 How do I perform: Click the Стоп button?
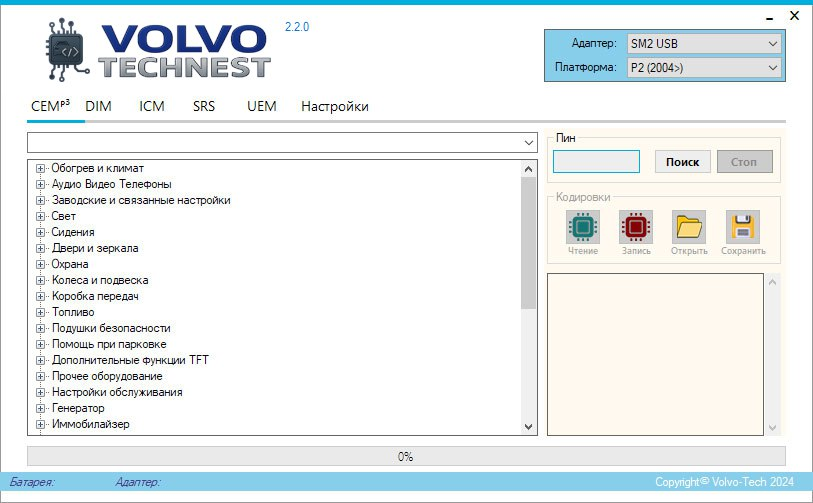coord(745,162)
